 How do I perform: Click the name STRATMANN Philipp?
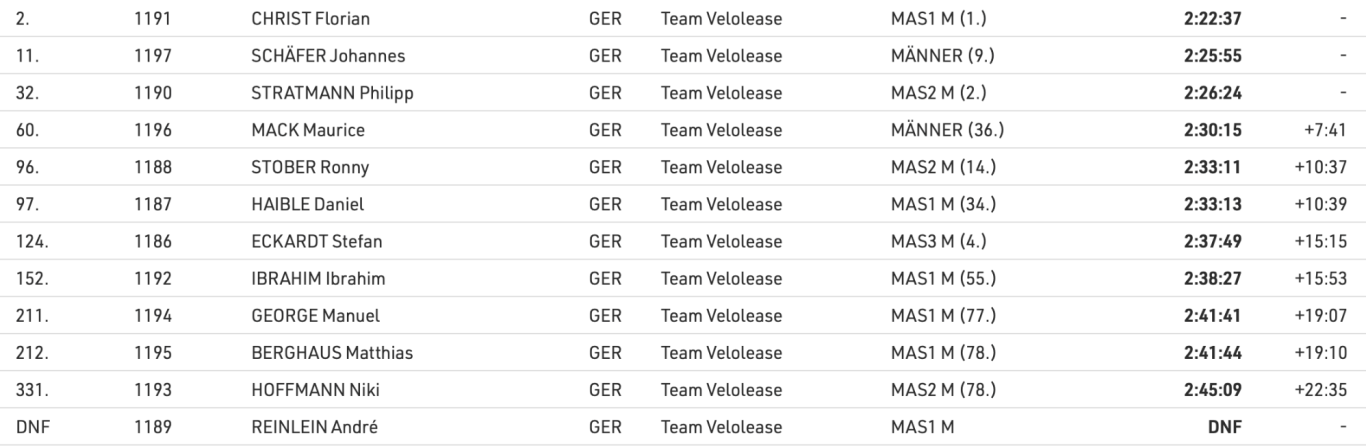click(332, 93)
